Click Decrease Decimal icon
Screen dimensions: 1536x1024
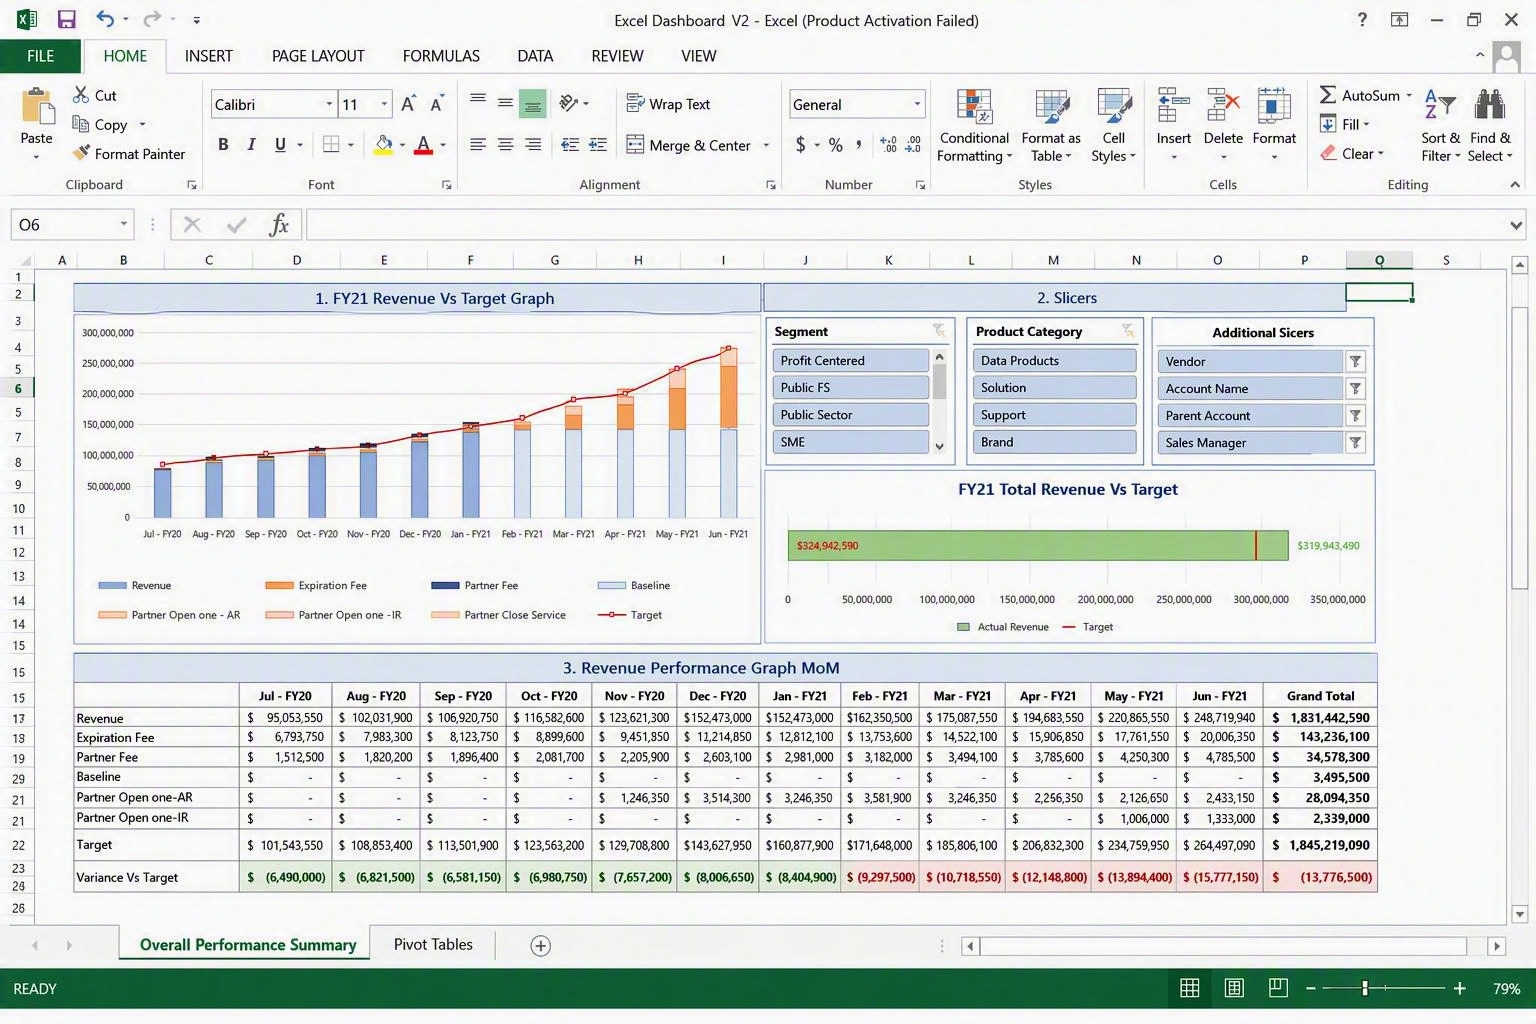pyautogui.click(x=913, y=145)
